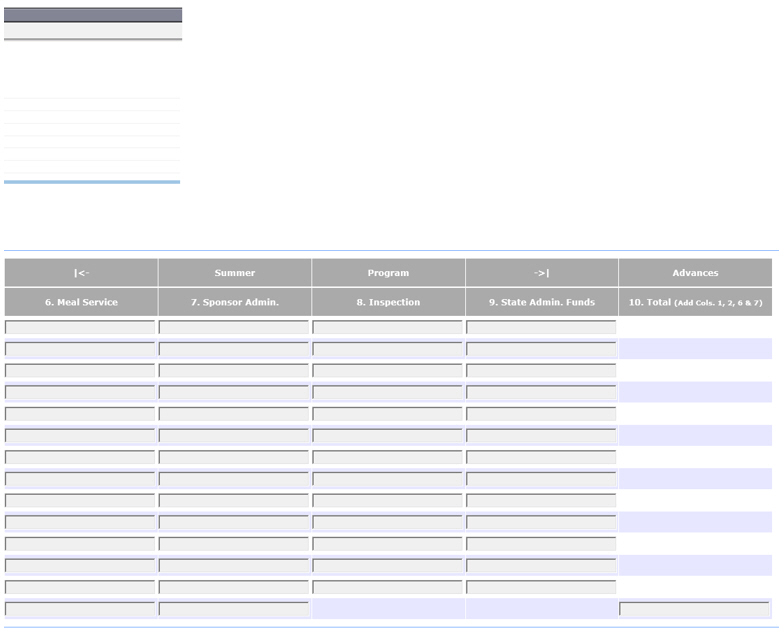Click the '7. Sponsor Admin.' column header

tap(234, 302)
